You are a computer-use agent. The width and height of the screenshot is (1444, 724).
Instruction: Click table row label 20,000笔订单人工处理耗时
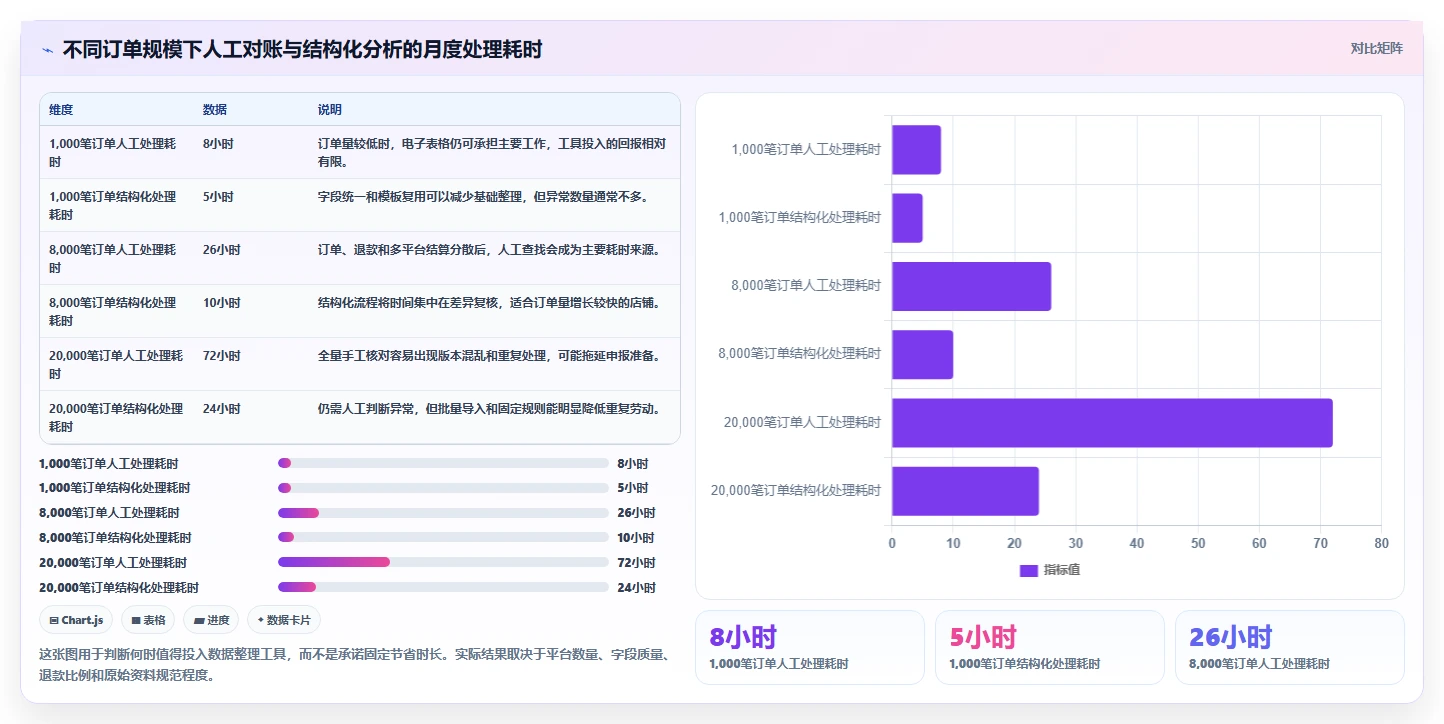(x=115, y=365)
